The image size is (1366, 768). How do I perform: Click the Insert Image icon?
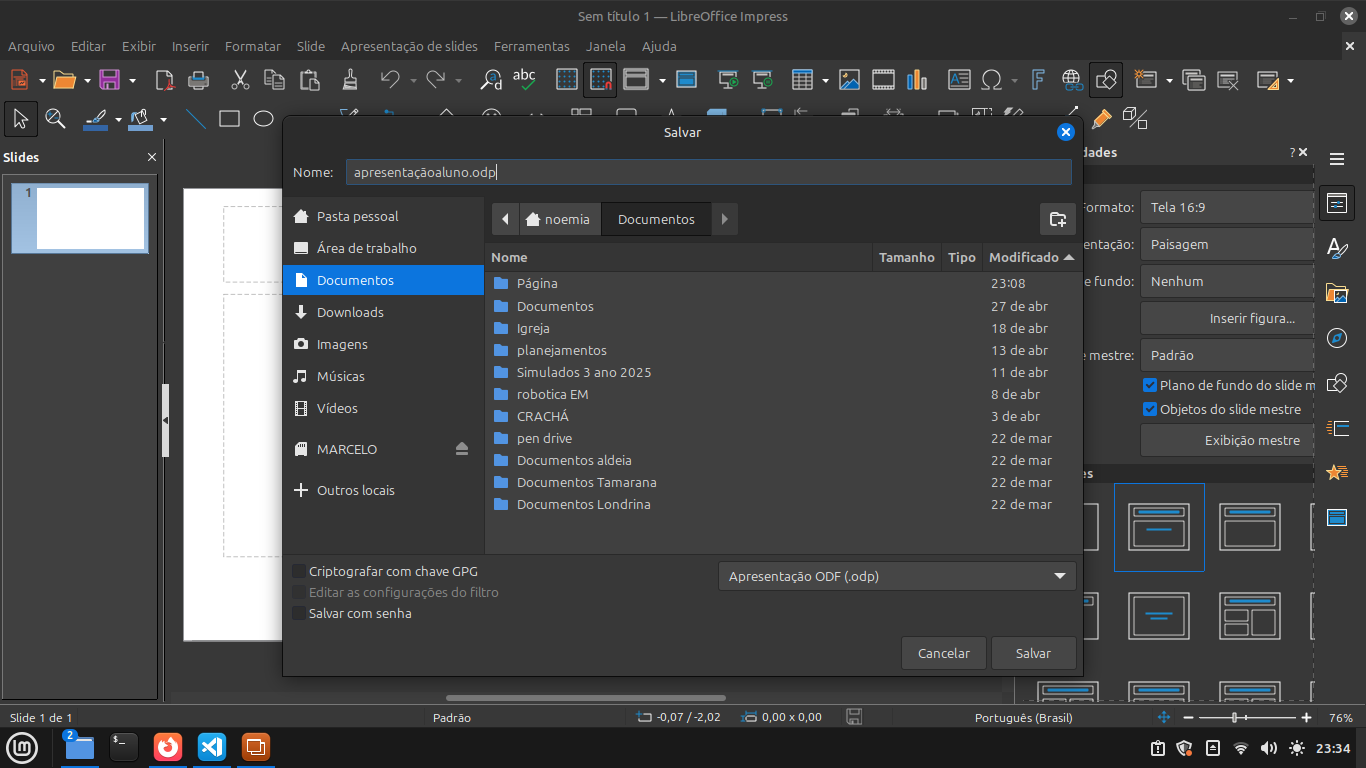850,80
